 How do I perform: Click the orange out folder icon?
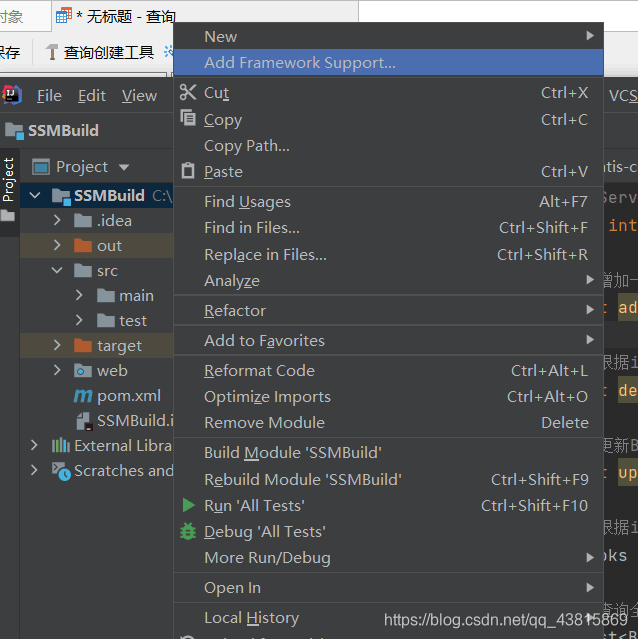point(83,246)
